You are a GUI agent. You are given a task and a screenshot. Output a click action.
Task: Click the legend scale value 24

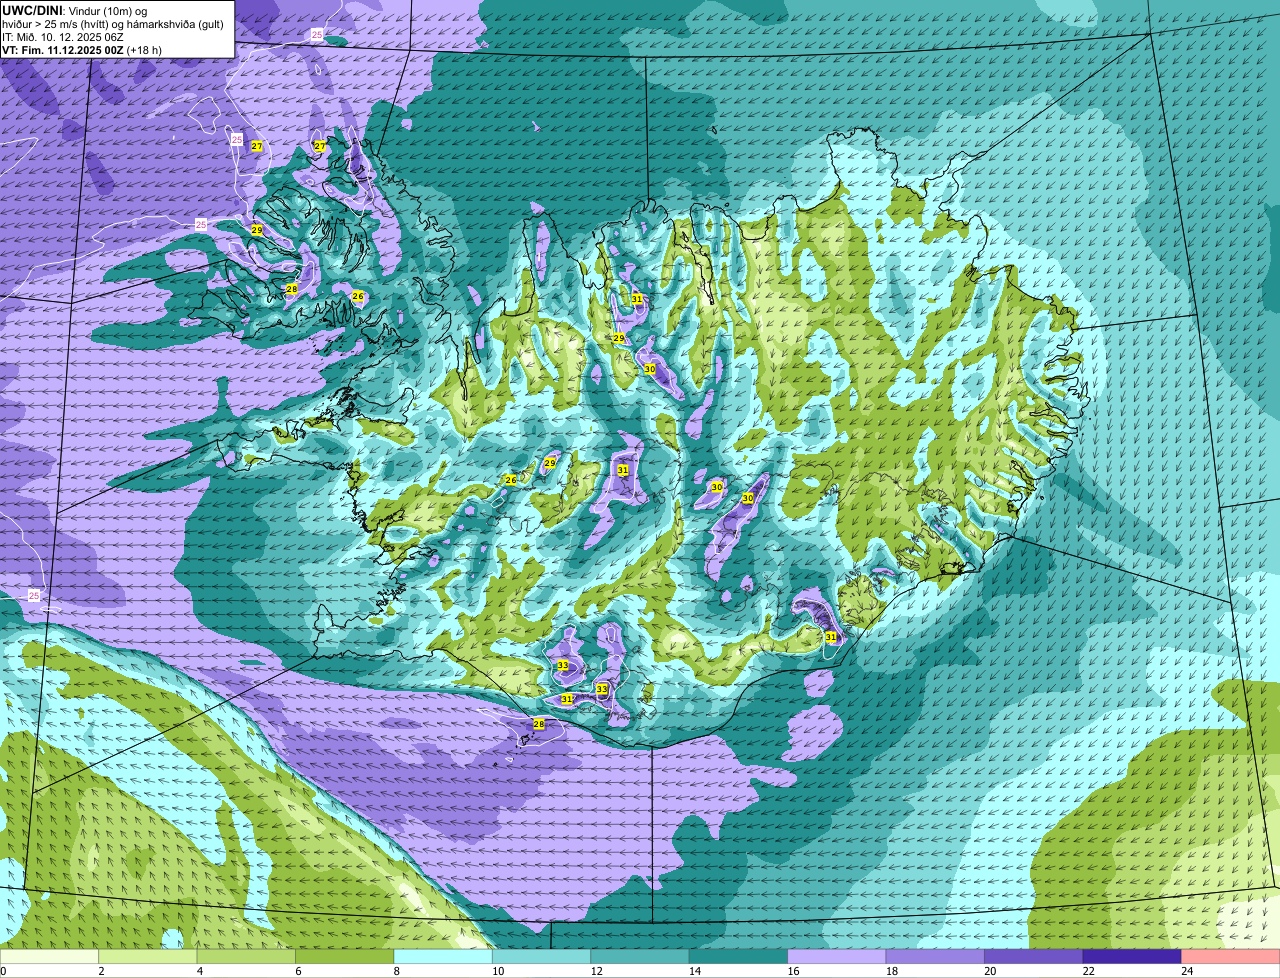coord(1186,971)
